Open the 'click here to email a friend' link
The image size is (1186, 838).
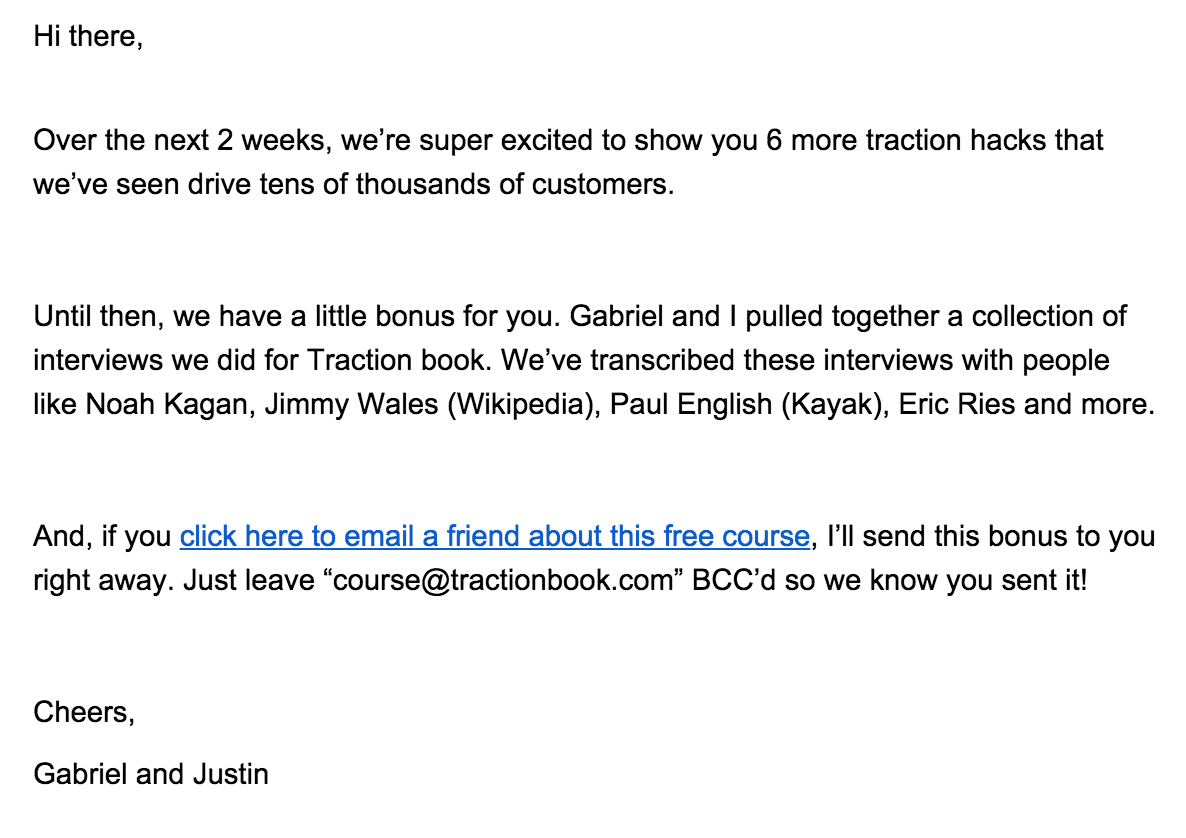[495, 536]
